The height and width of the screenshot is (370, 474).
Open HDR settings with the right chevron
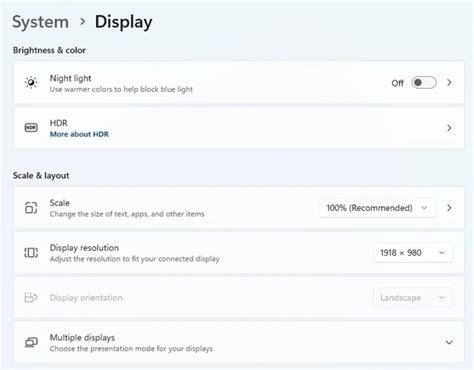[x=449, y=128]
